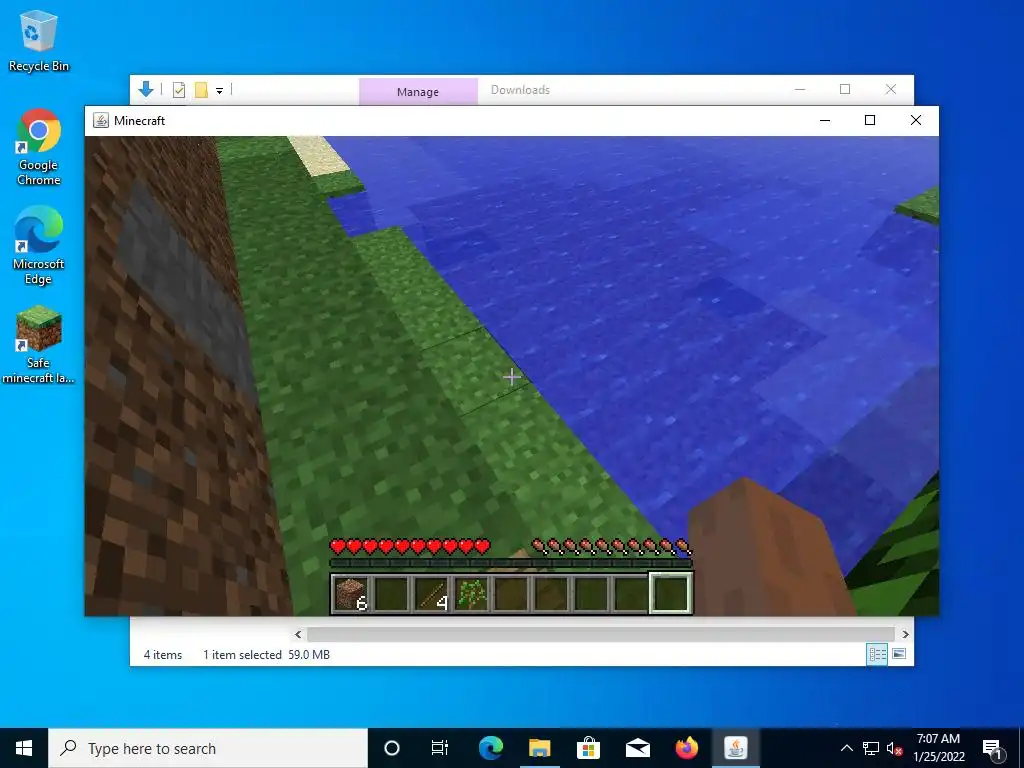This screenshot has width=1024, height=768.
Task: Open Mail app from the taskbar
Action: (x=637, y=748)
